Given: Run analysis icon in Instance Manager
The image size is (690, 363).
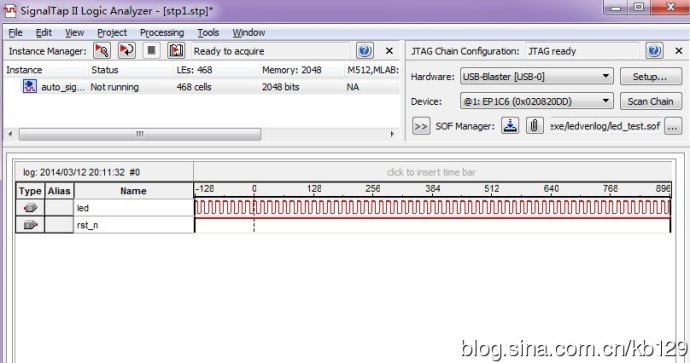Looking at the screenshot, I should click(102, 51).
